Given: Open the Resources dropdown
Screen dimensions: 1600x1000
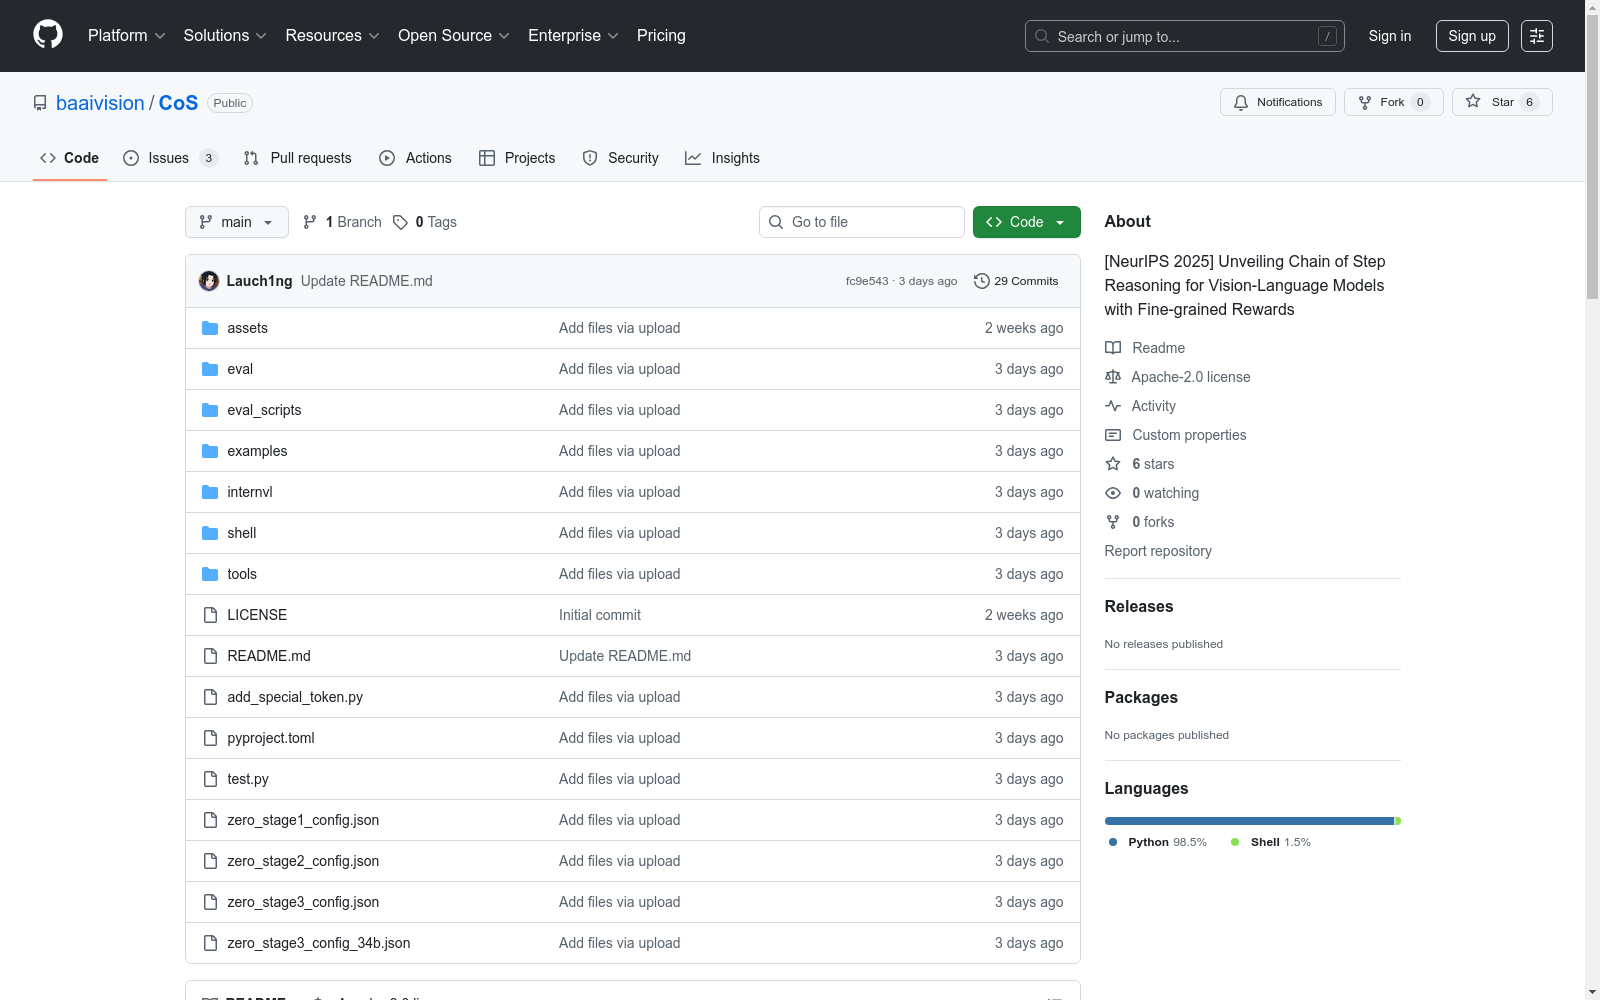Looking at the screenshot, I should click(x=332, y=36).
